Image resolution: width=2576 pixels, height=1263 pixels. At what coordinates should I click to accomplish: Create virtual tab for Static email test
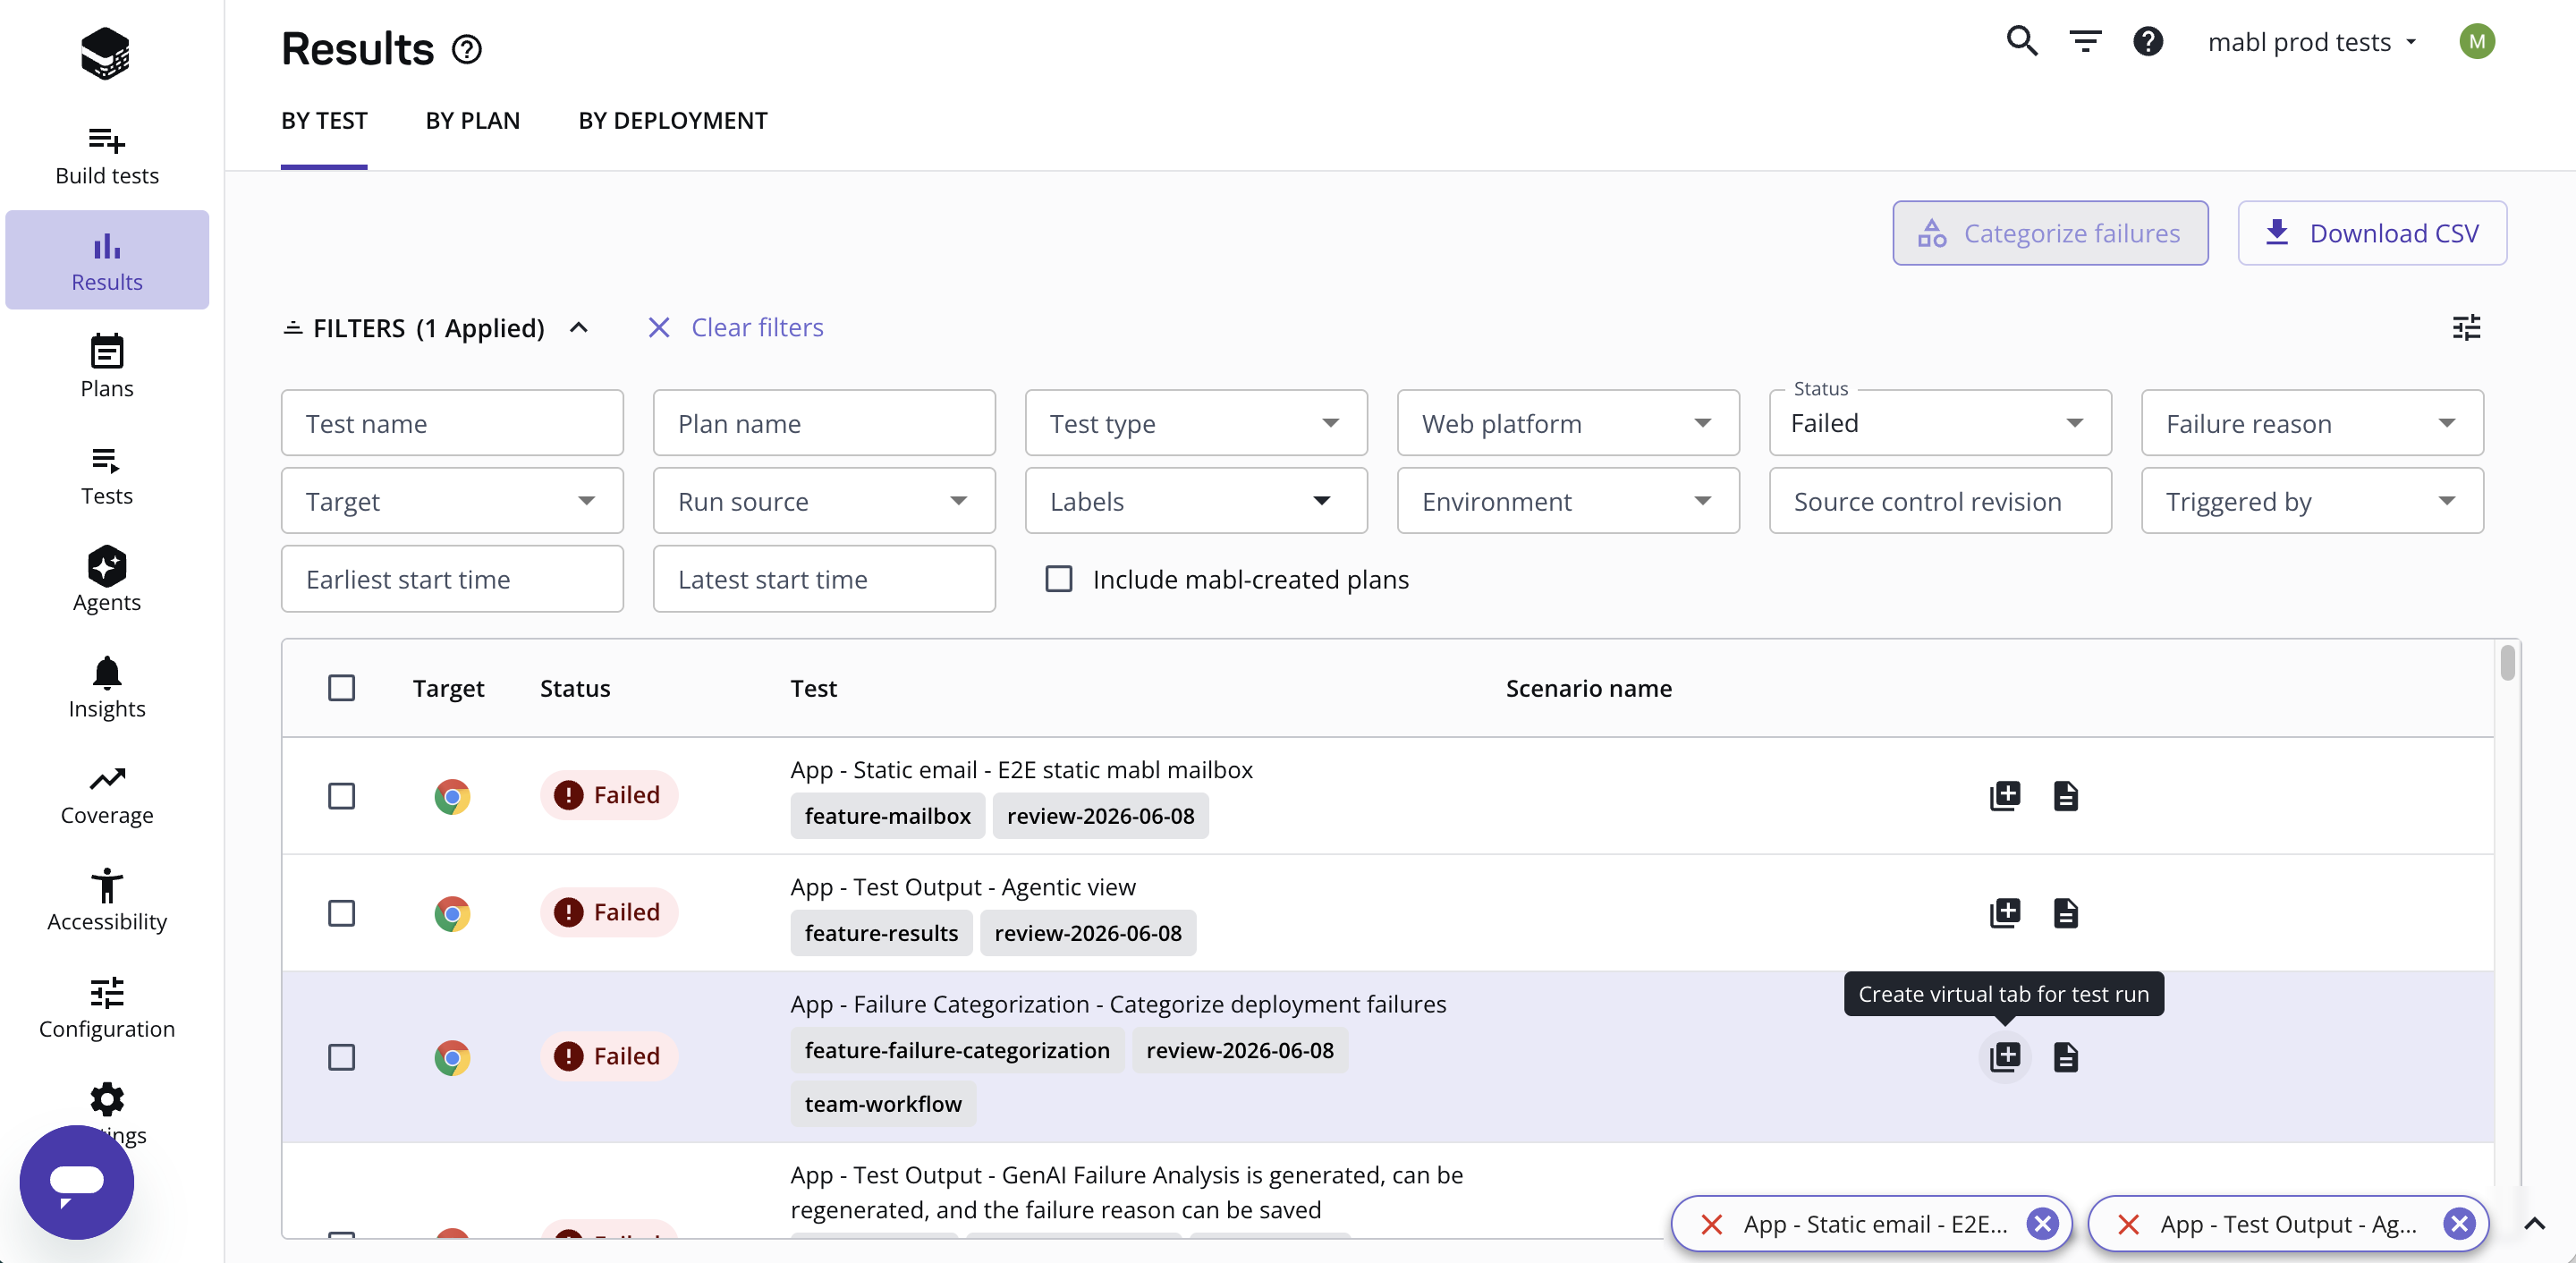point(2005,796)
